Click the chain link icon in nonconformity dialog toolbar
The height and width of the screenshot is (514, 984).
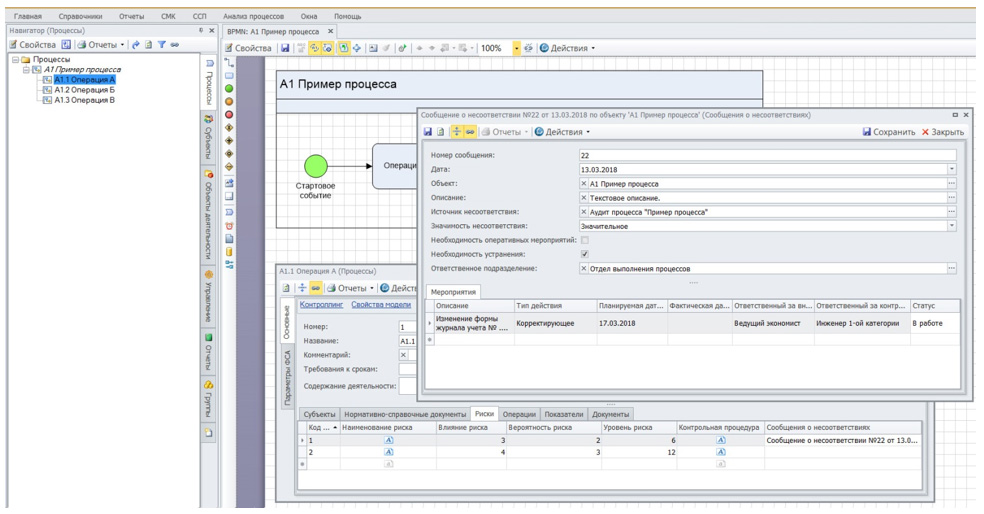[x=470, y=132]
